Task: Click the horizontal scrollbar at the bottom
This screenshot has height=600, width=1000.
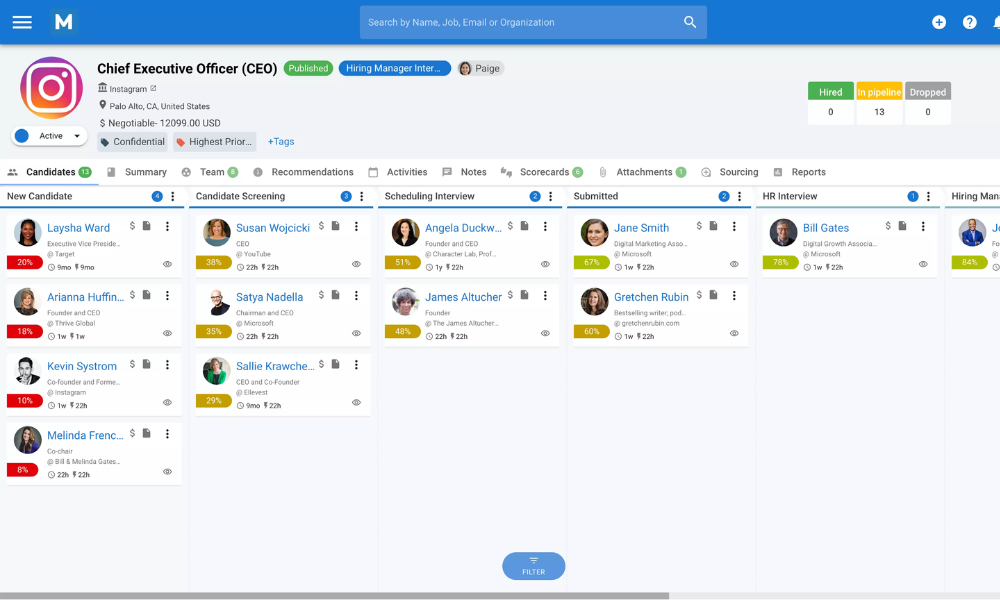Action: [334, 596]
